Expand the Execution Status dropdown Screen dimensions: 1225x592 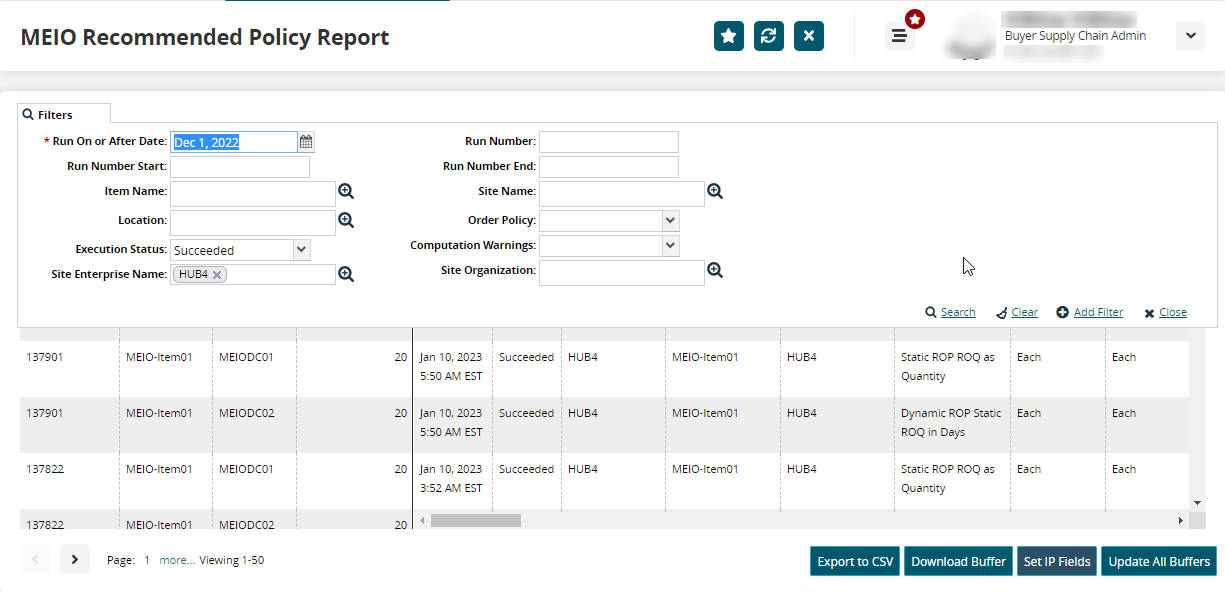pos(301,250)
